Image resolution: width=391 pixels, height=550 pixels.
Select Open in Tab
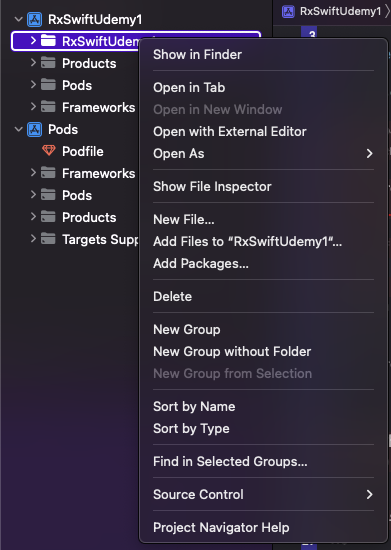coord(189,88)
